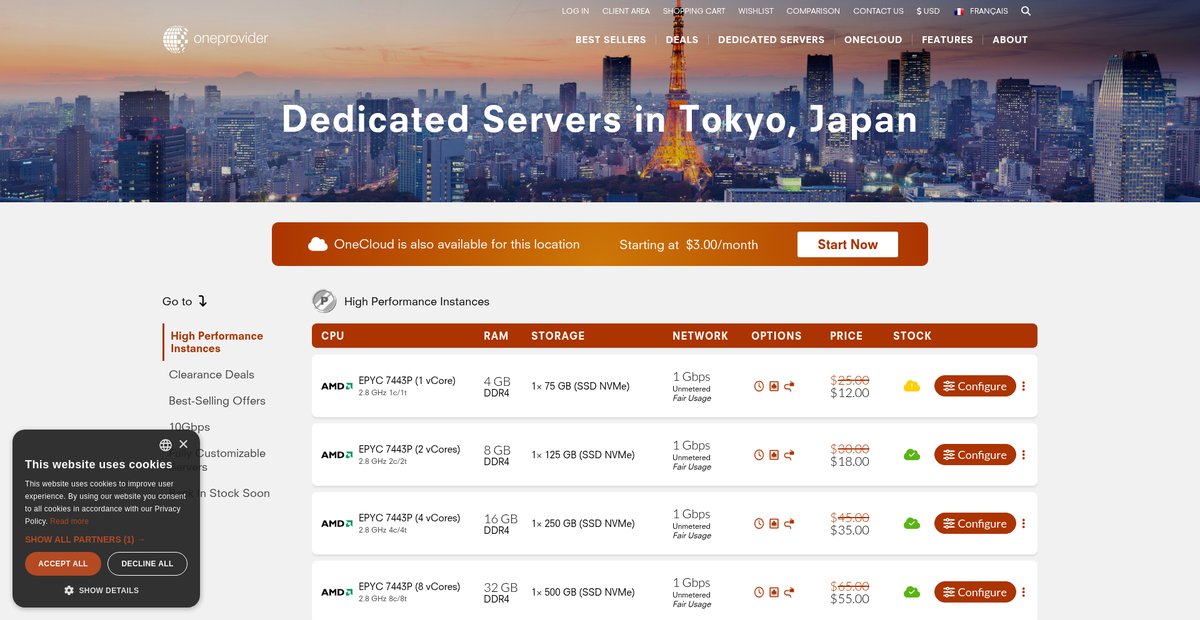1200x620 pixels.
Task: Open more options for EPYC 8 vCores row
Action: point(1023,592)
